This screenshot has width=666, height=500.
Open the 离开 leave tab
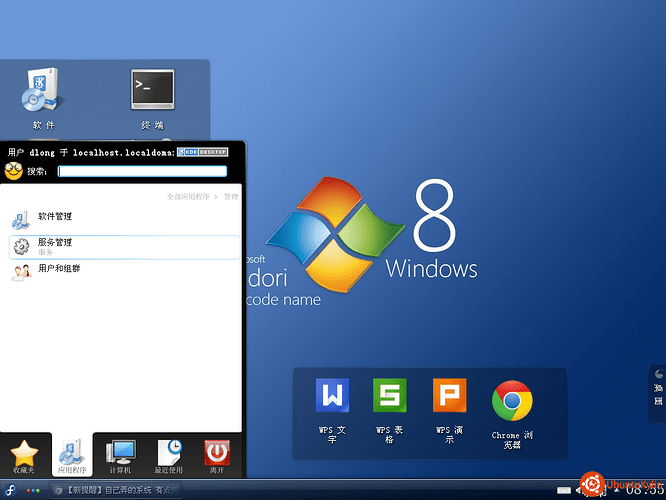[217, 457]
